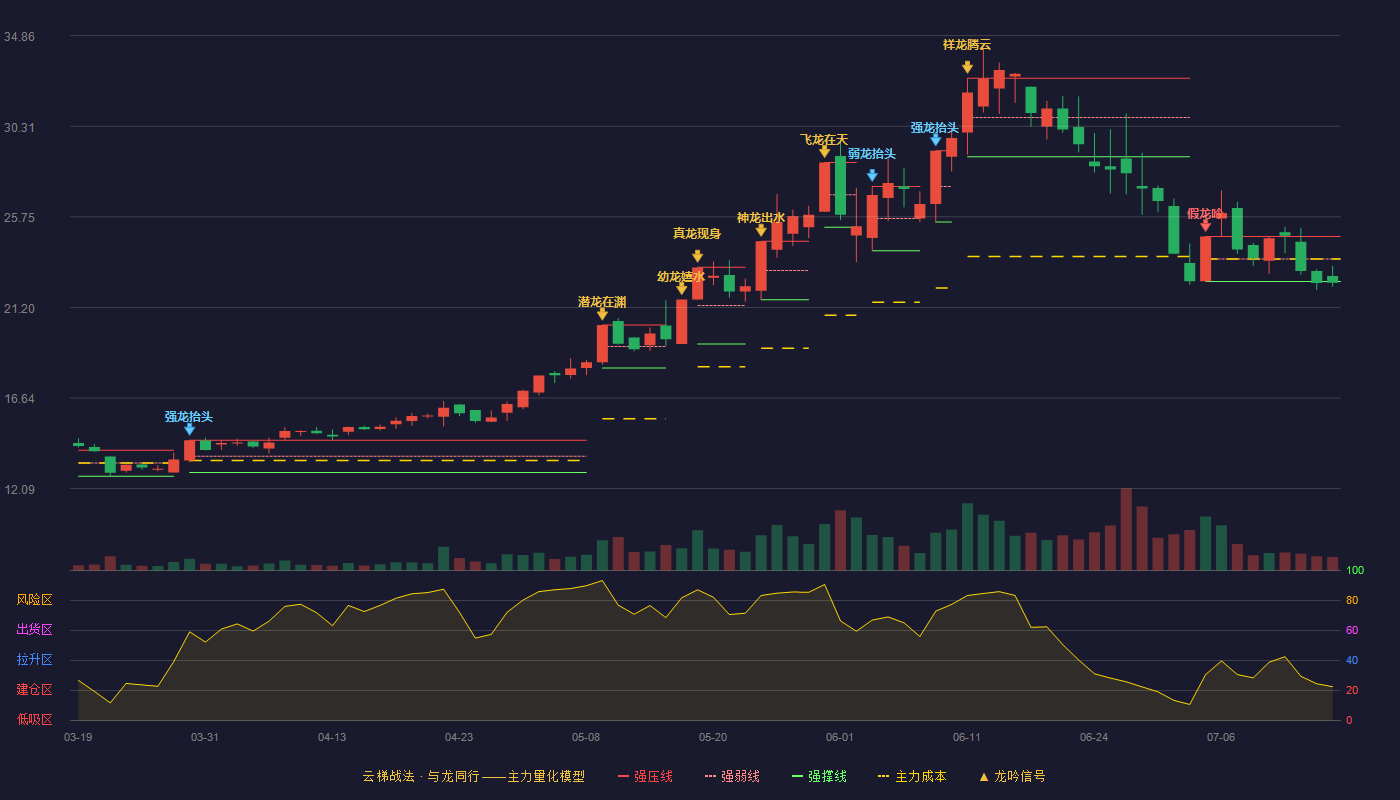
Task: Click the 04-13 date label
Action: point(332,737)
